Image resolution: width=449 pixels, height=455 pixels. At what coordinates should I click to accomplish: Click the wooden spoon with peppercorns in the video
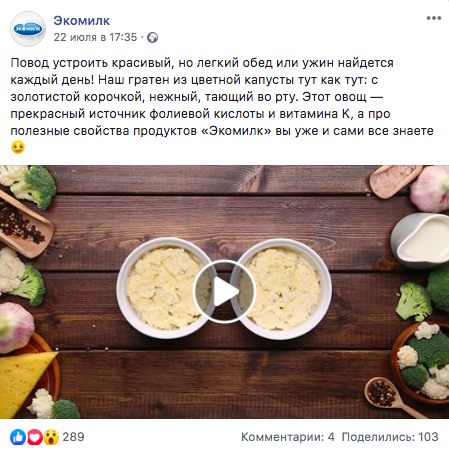[x=393, y=397]
